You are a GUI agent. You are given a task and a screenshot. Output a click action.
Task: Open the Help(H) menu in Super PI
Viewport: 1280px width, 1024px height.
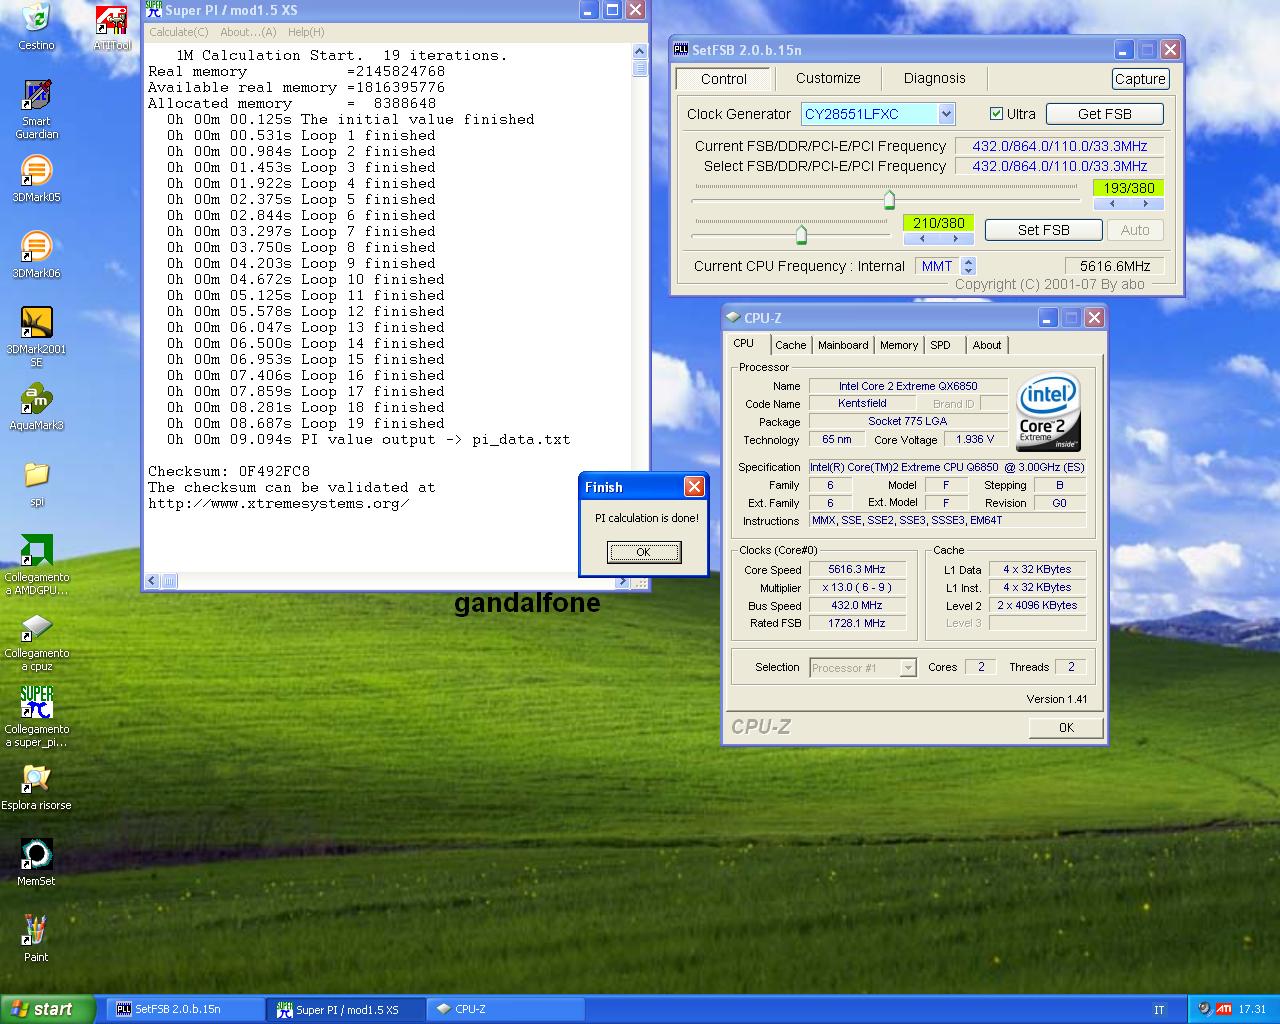[x=306, y=32]
